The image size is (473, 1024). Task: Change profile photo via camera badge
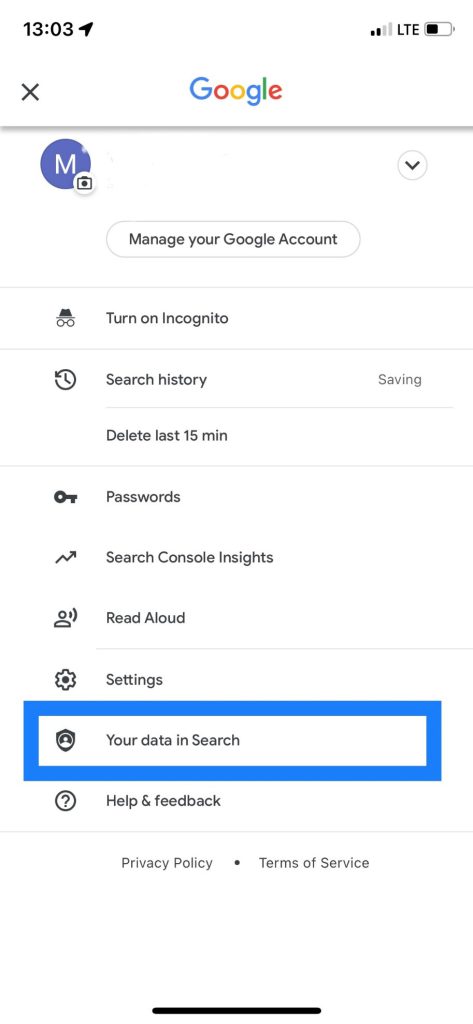(x=84, y=184)
